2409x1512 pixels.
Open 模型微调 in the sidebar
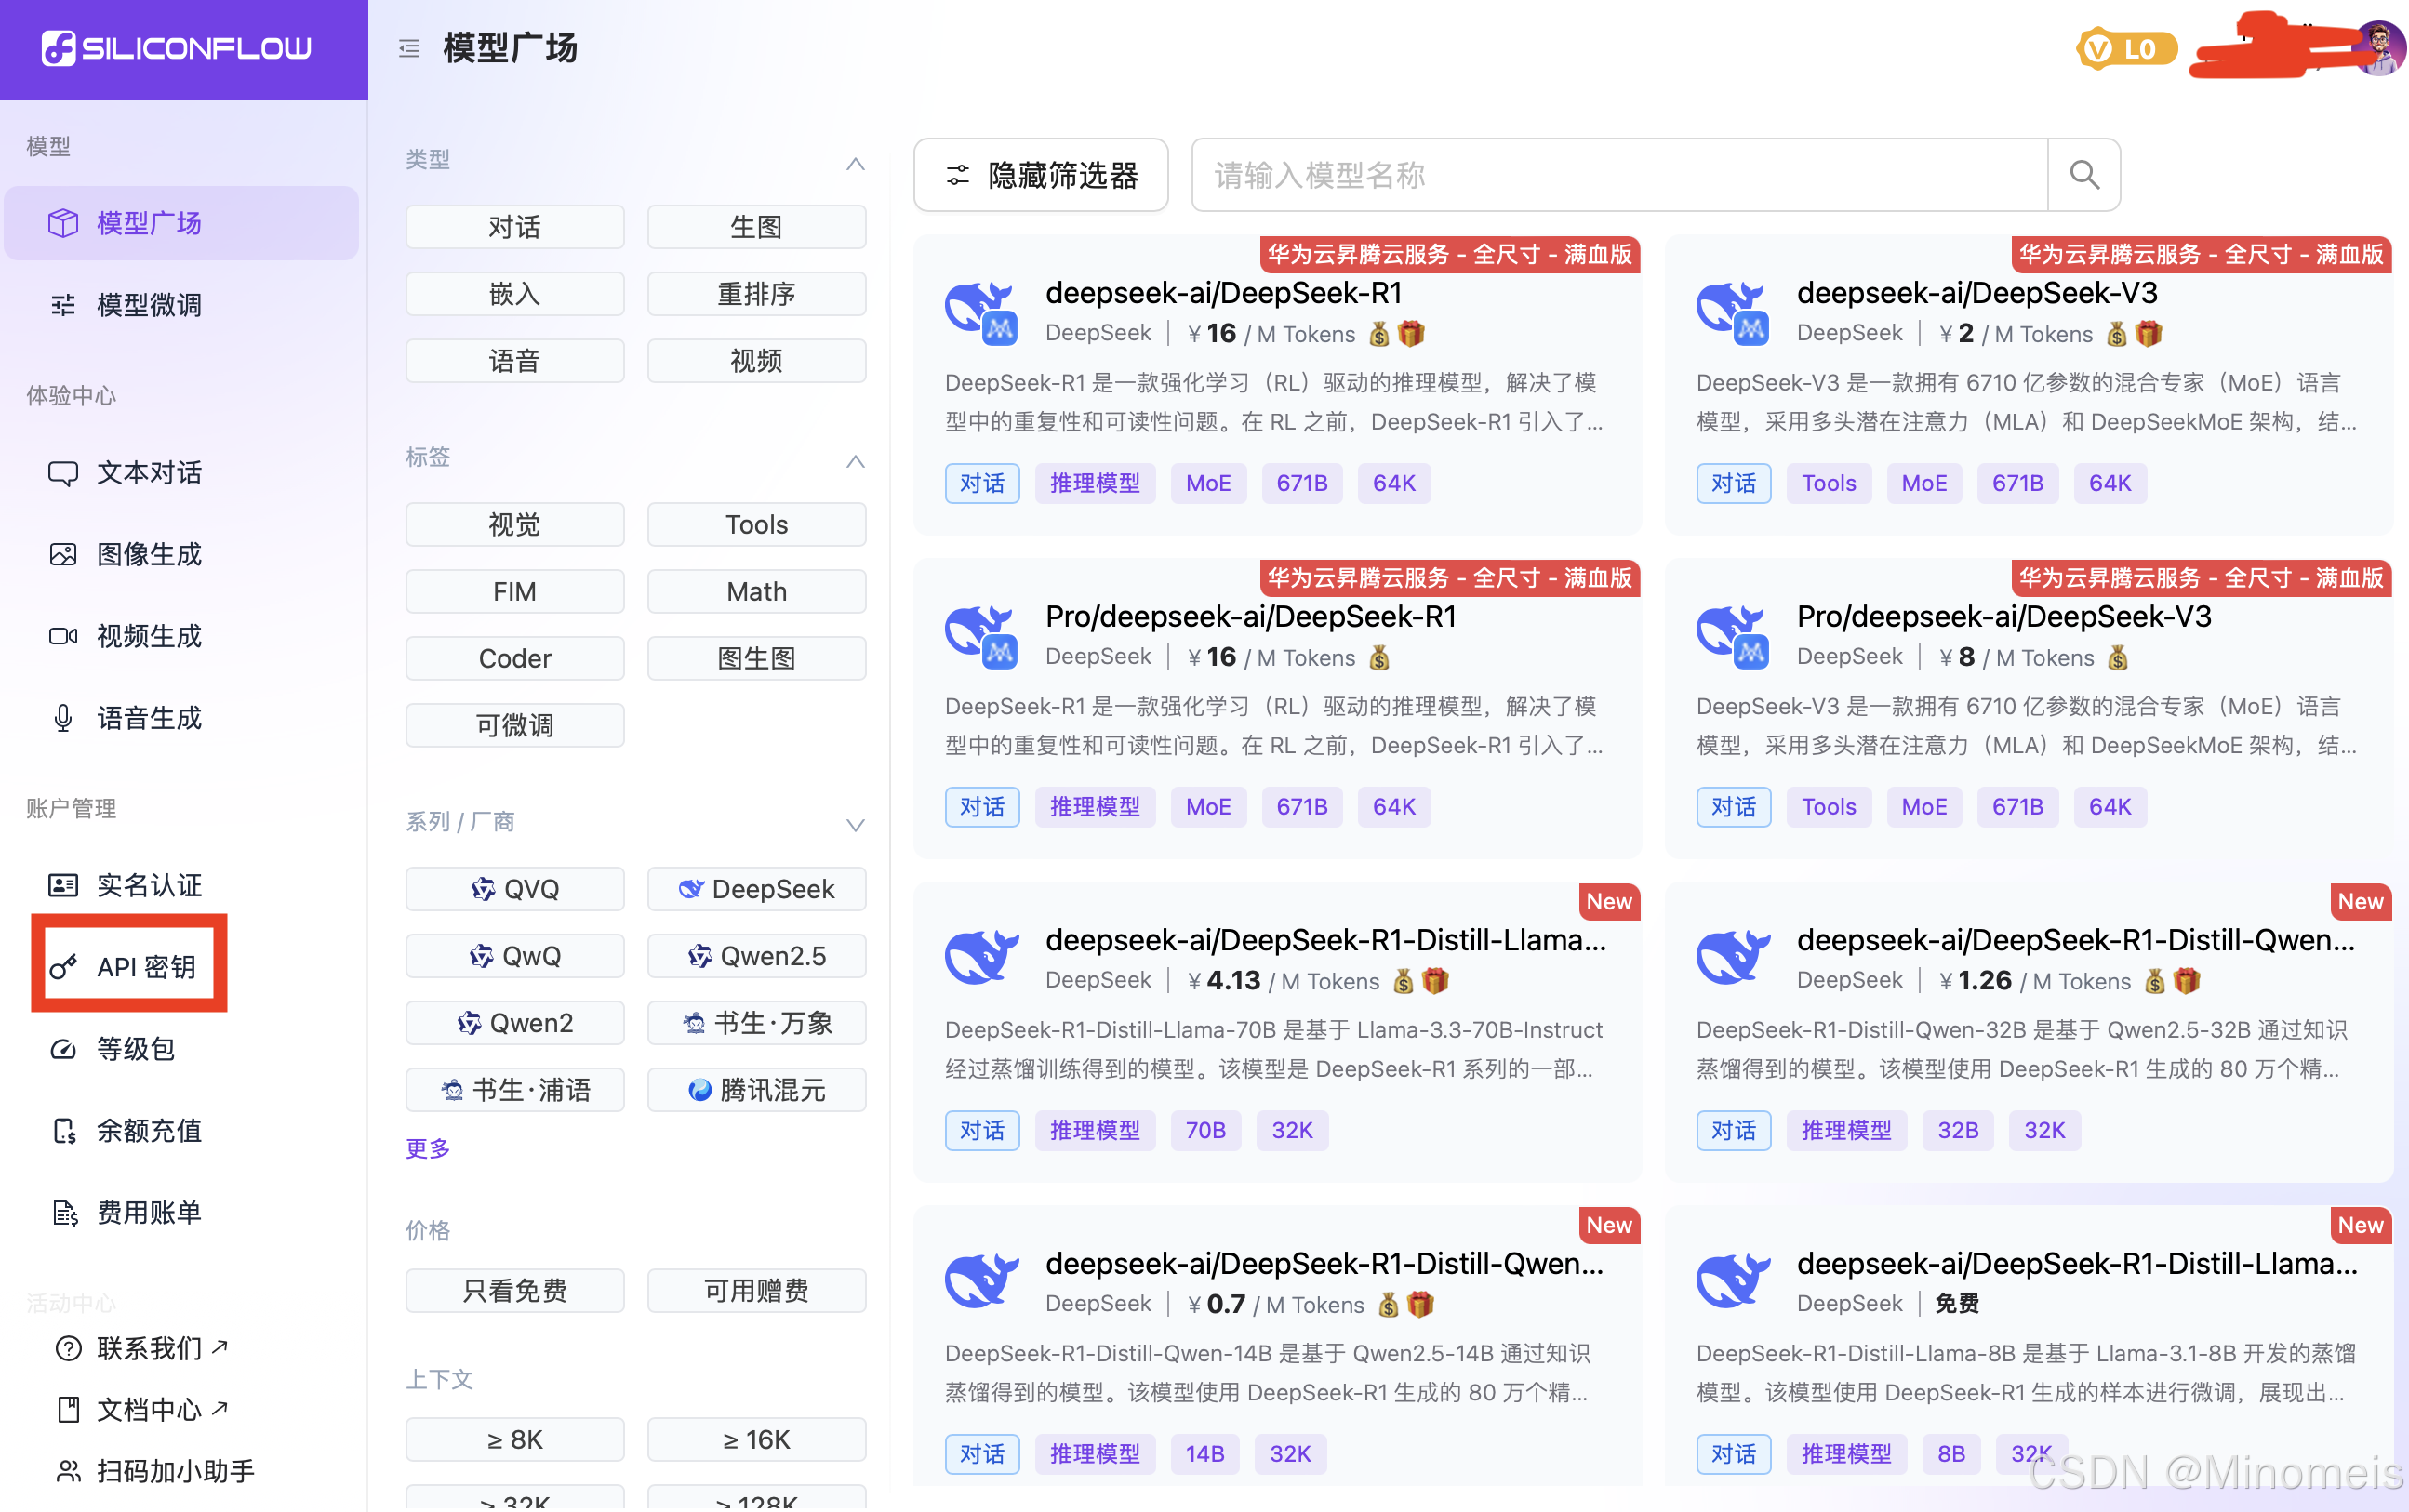[149, 304]
